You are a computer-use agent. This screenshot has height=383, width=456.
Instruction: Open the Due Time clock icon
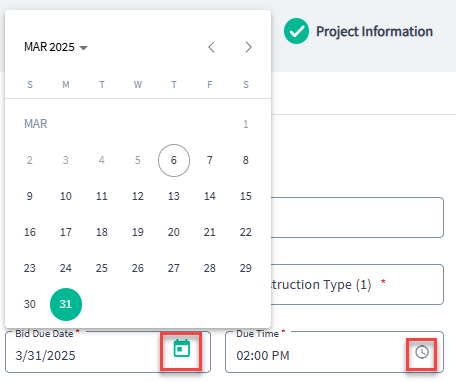422,352
